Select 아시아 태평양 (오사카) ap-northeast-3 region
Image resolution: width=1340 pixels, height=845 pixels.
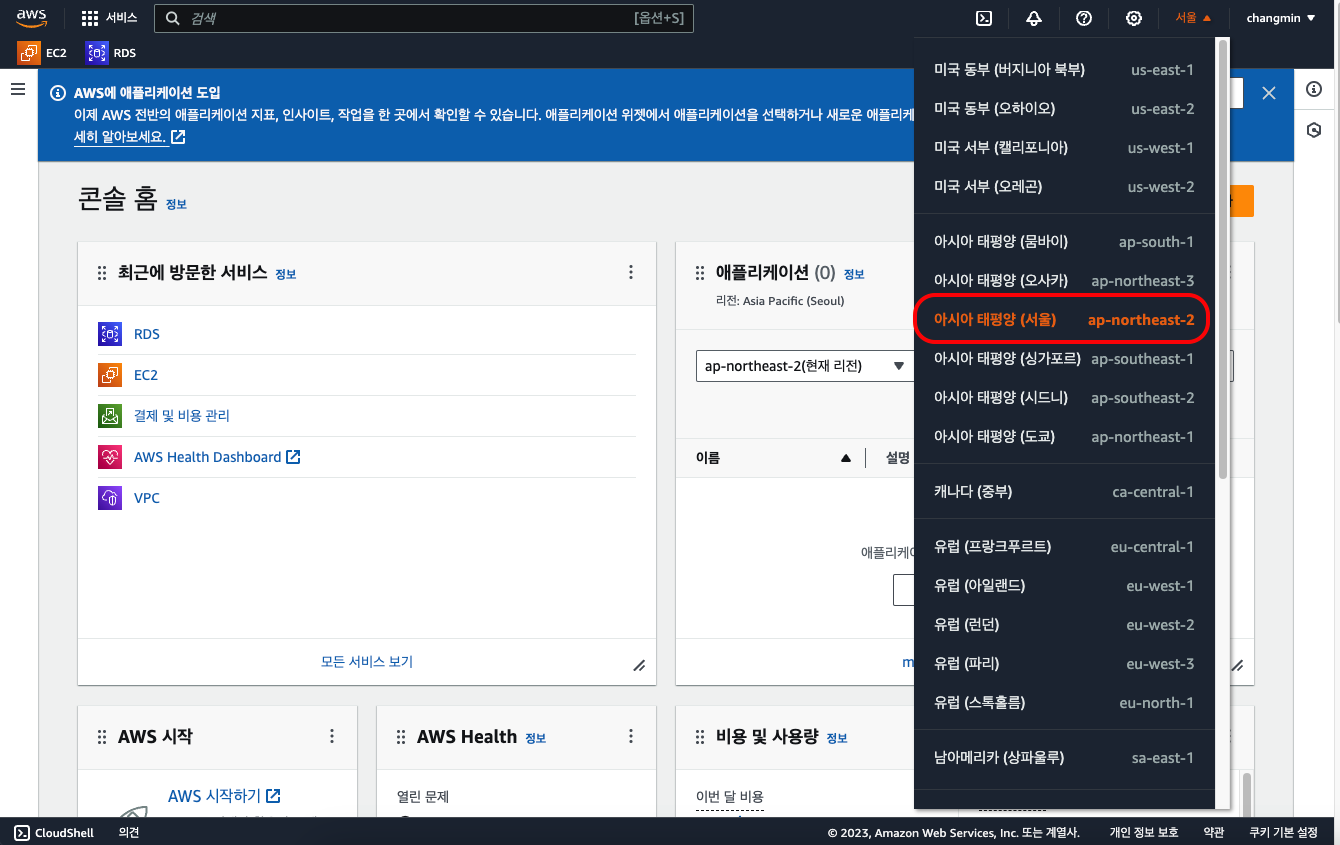tap(1064, 281)
